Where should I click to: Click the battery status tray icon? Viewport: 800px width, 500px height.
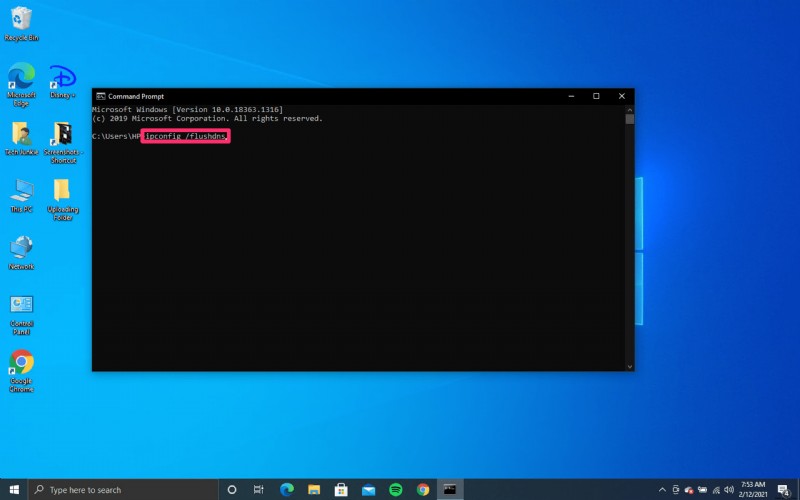[703, 490]
